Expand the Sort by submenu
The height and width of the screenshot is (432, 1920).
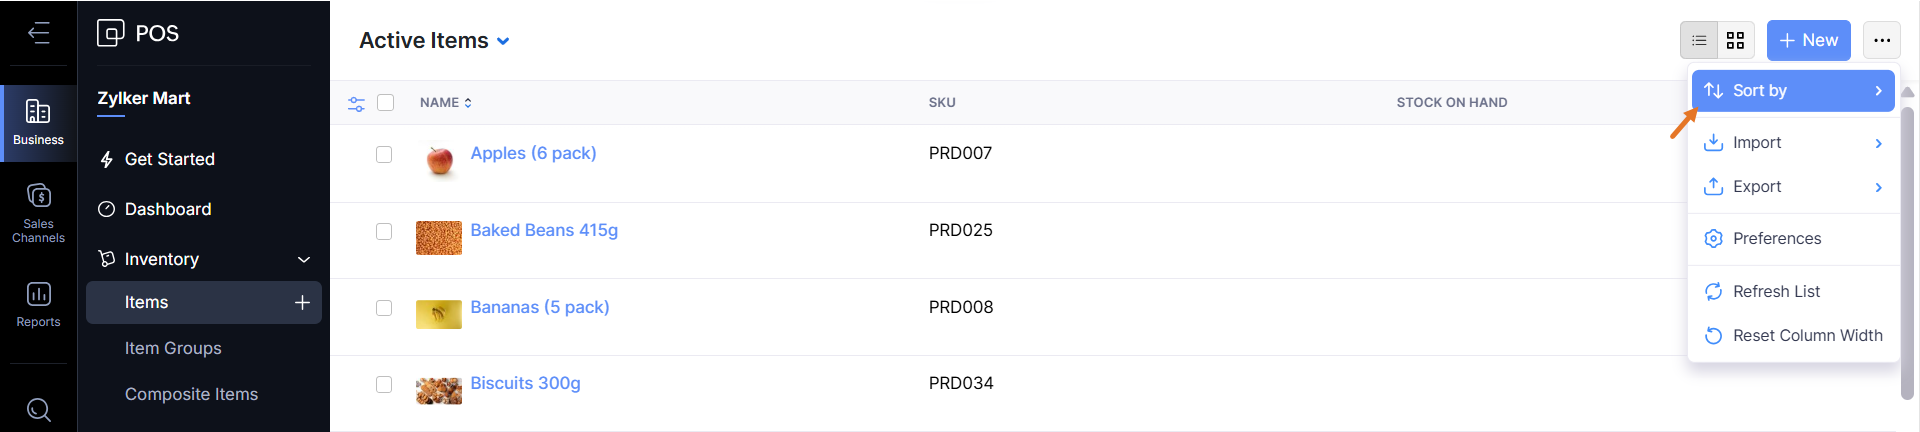click(1792, 91)
